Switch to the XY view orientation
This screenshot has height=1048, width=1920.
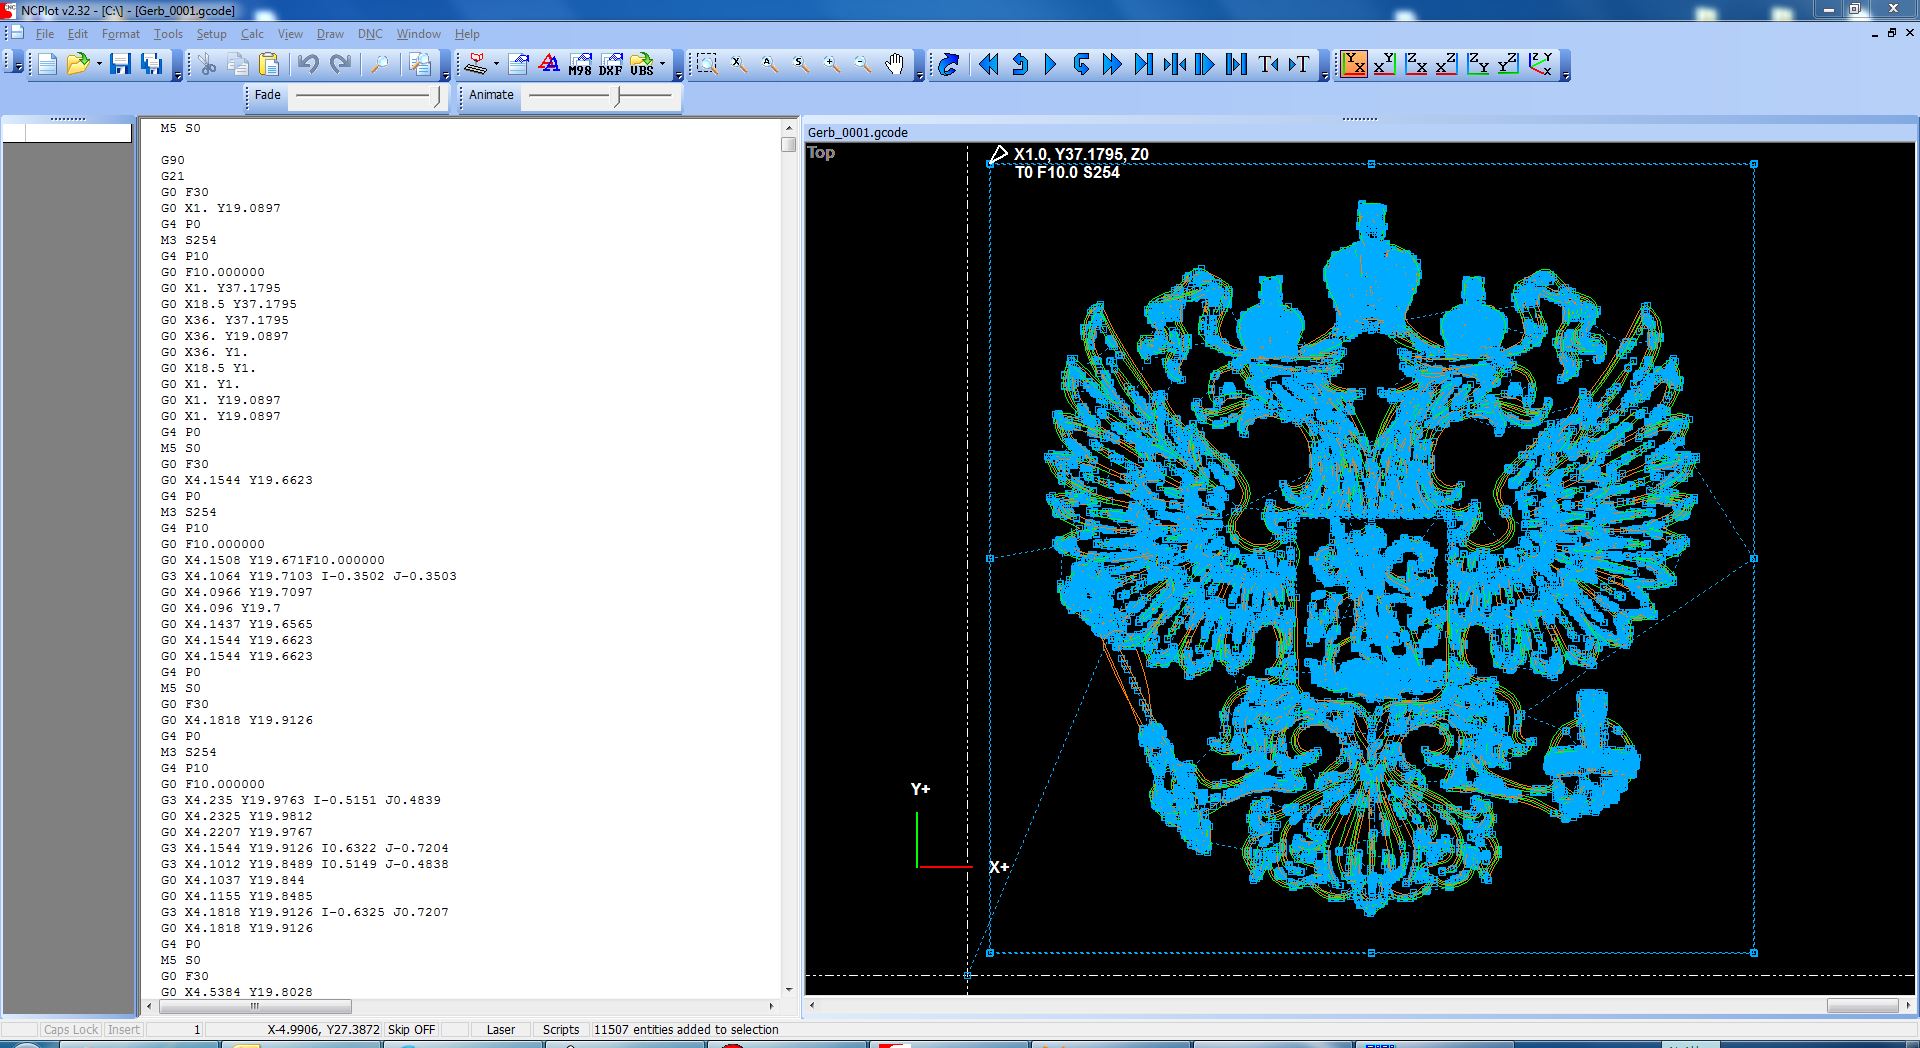[1385, 65]
